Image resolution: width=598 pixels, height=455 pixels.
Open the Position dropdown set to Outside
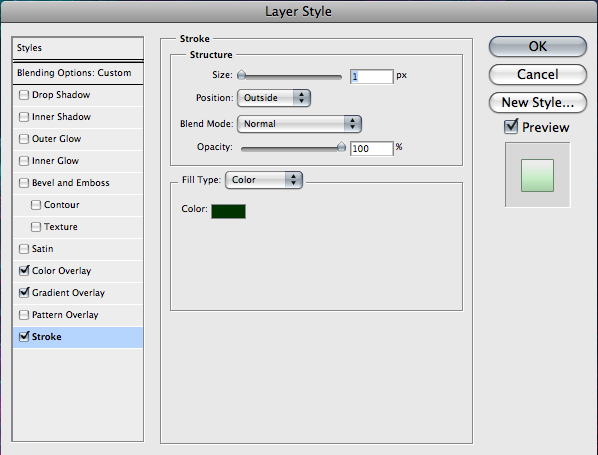click(x=274, y=98)
